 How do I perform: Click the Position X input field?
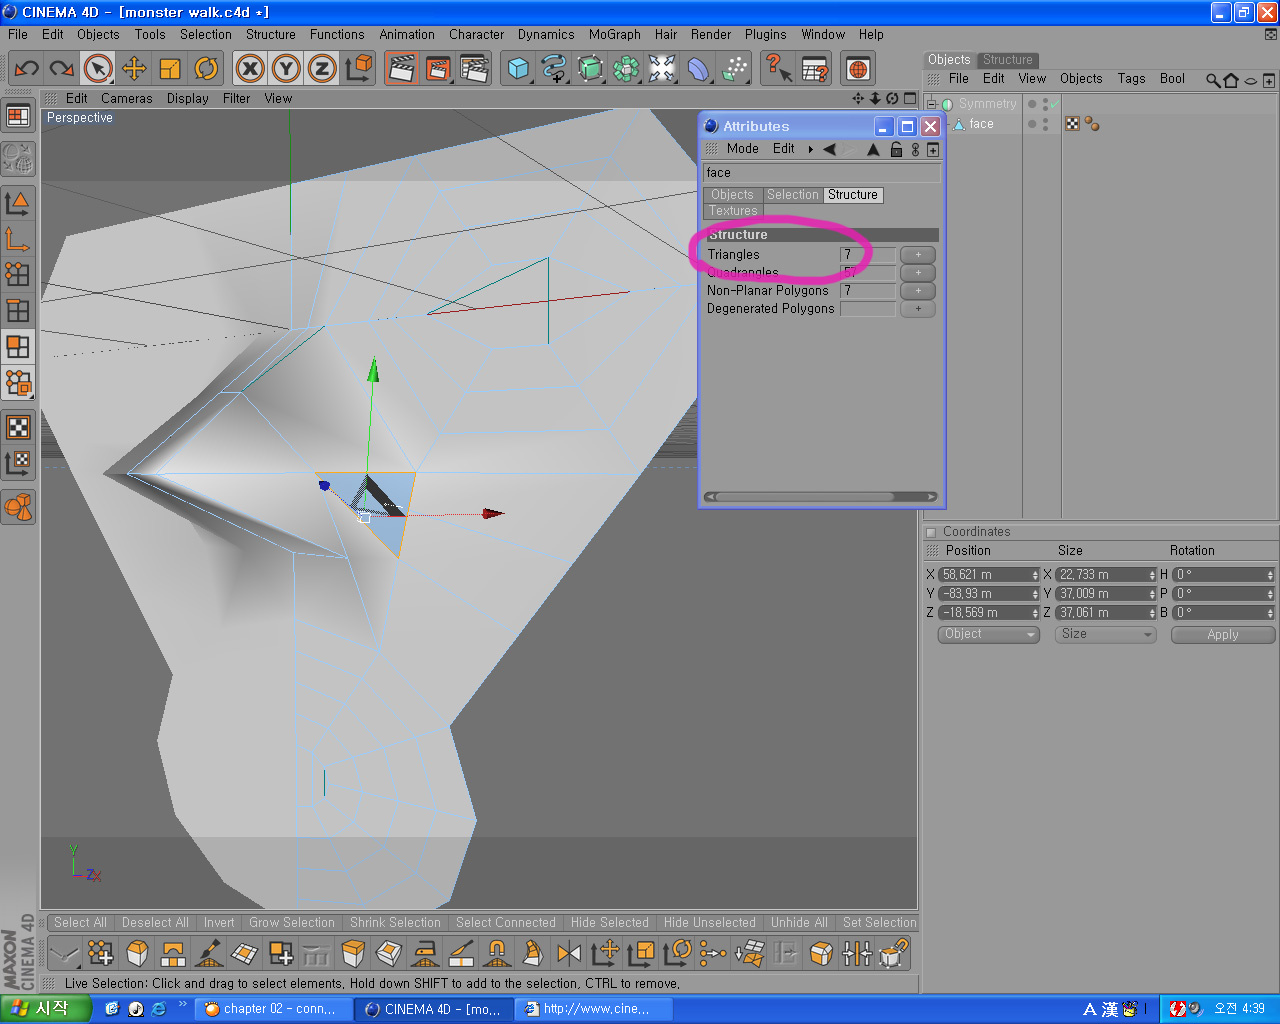989,575
